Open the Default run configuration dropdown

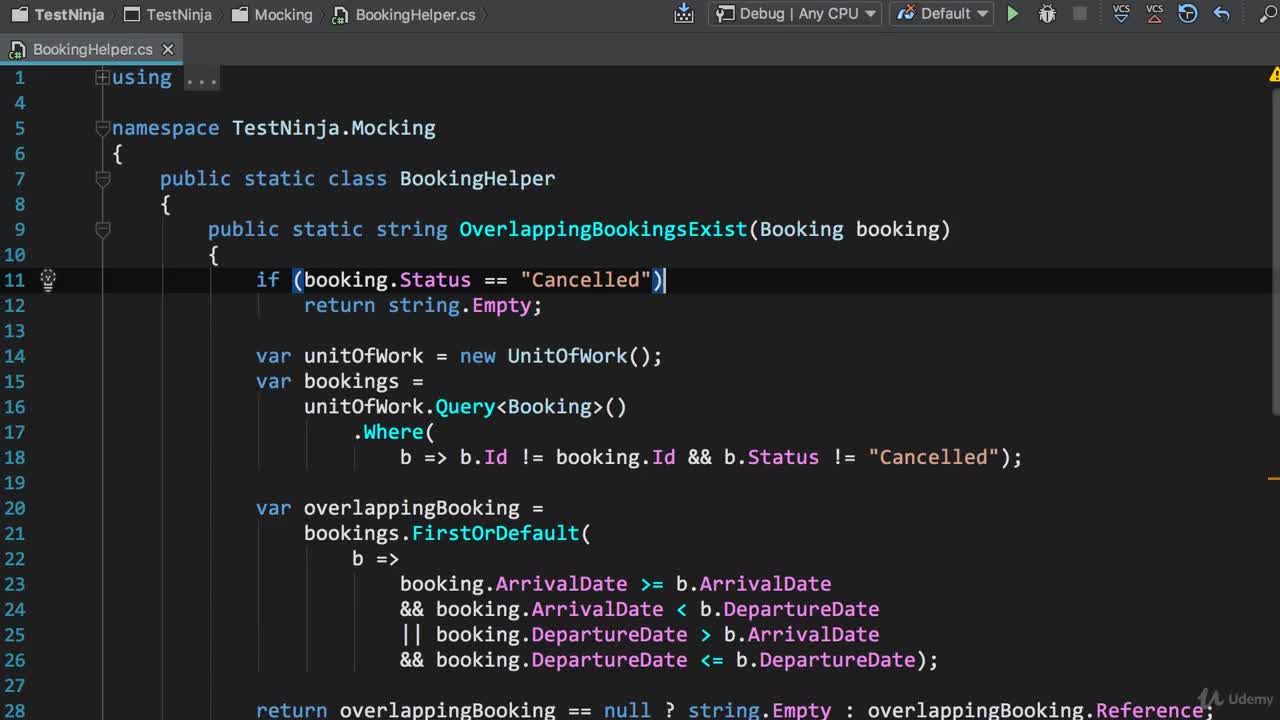point(941,14)
